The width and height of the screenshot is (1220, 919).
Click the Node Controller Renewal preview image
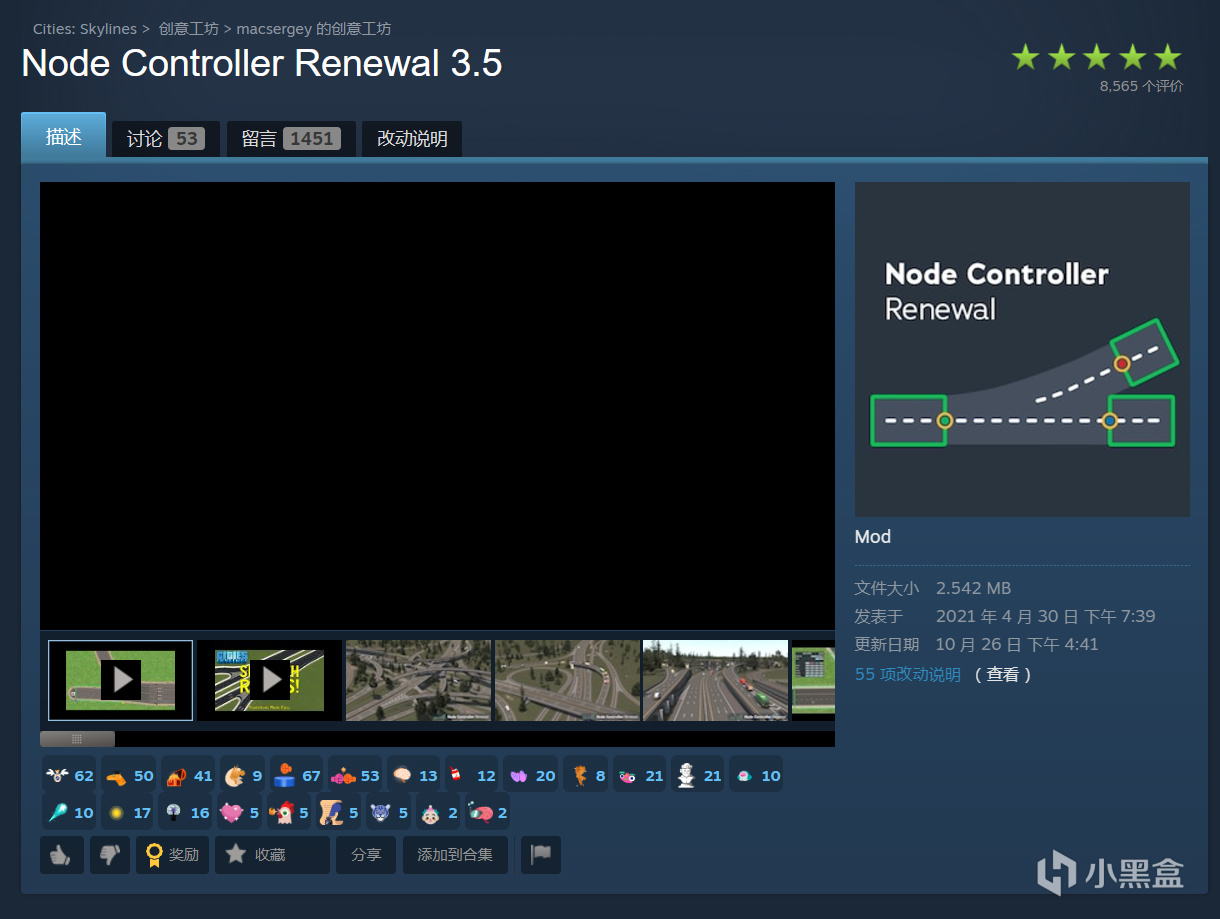1022,349
